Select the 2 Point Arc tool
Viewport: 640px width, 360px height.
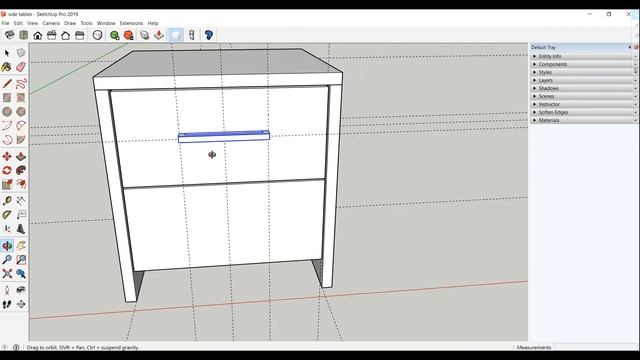click(21, 125)
